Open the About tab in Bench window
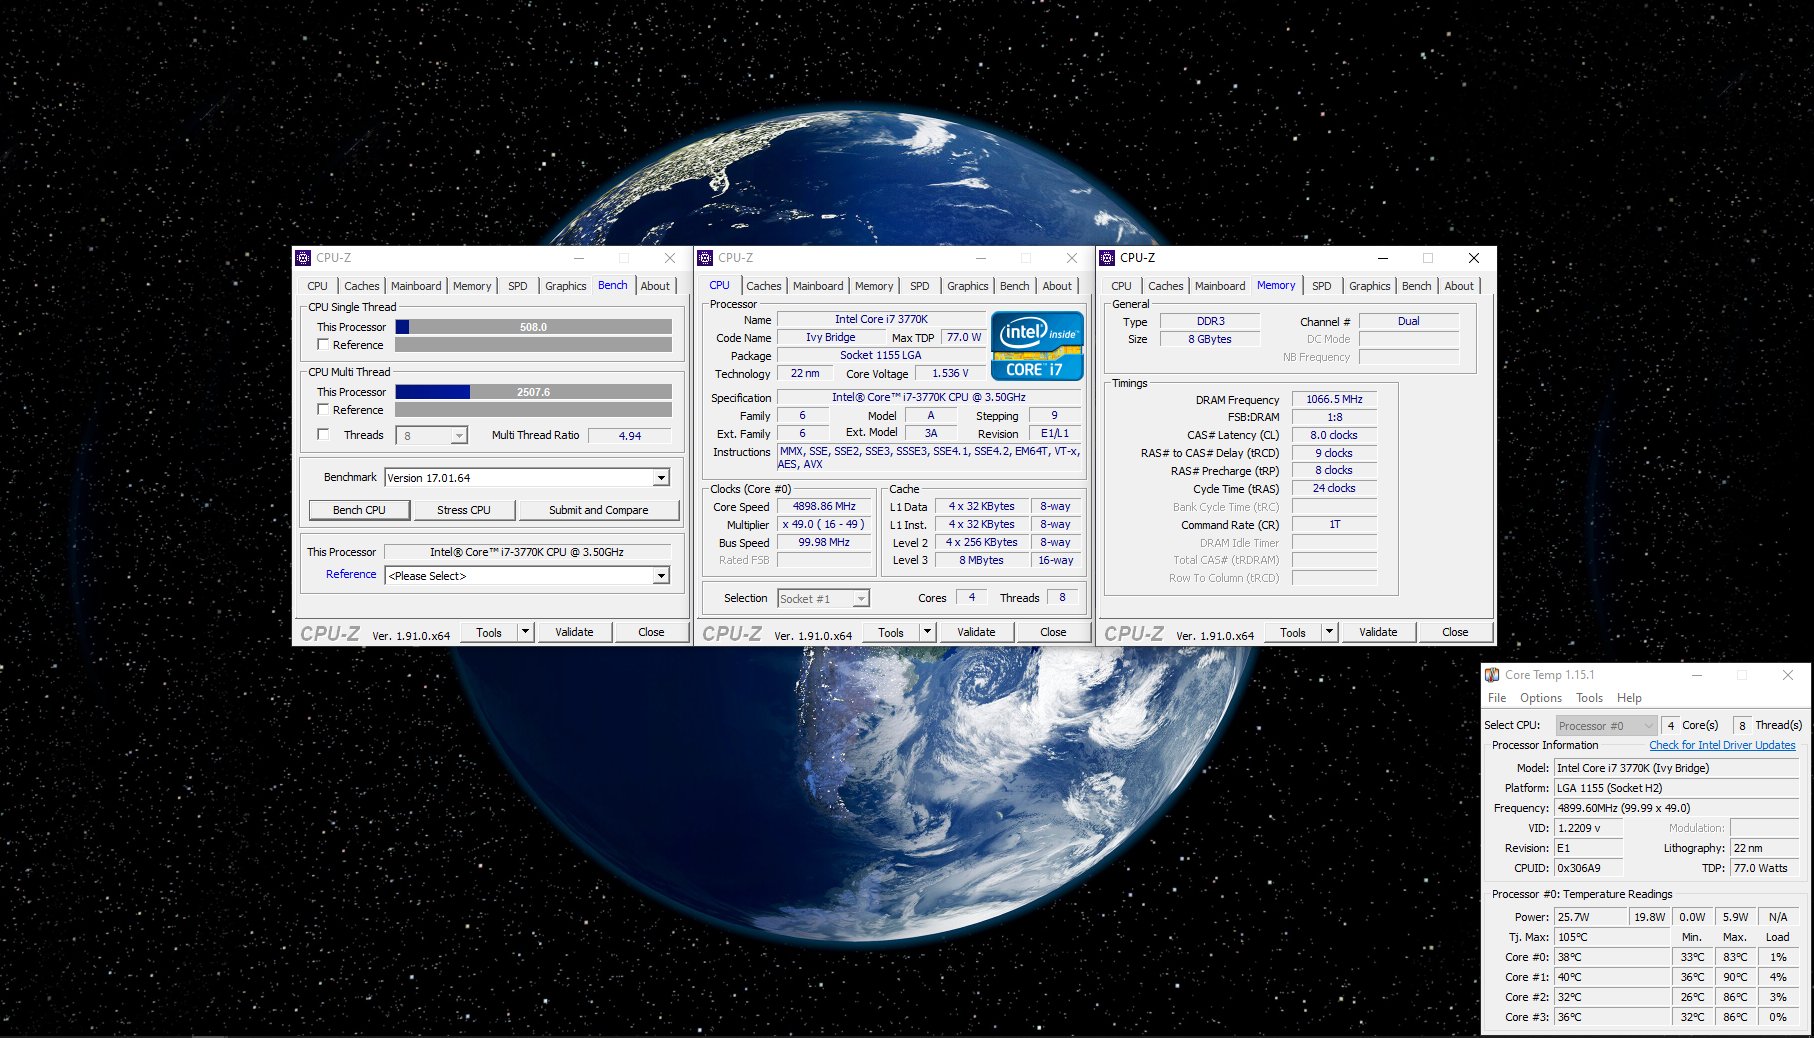Screen dimensions: 1814x1038 point(655,286)
